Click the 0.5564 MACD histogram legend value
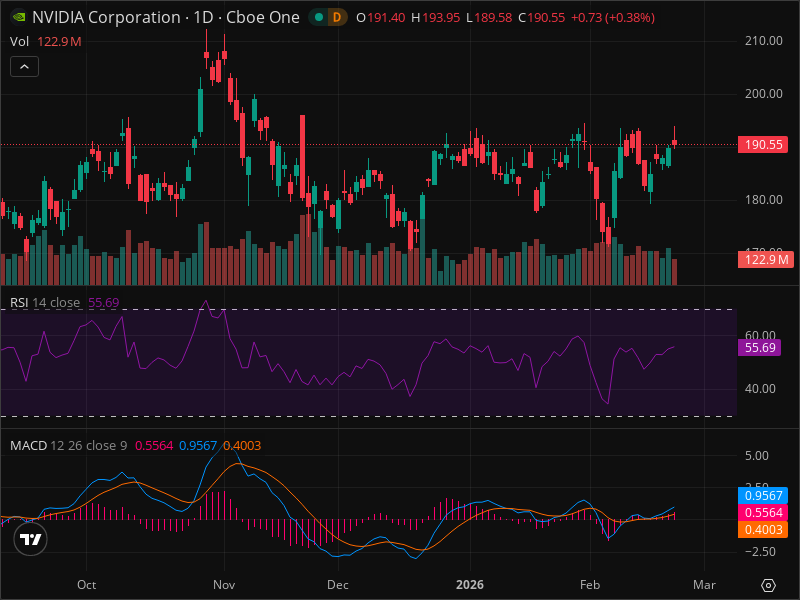This screenshot has width=800, height=600. click(x=154, y=445)
